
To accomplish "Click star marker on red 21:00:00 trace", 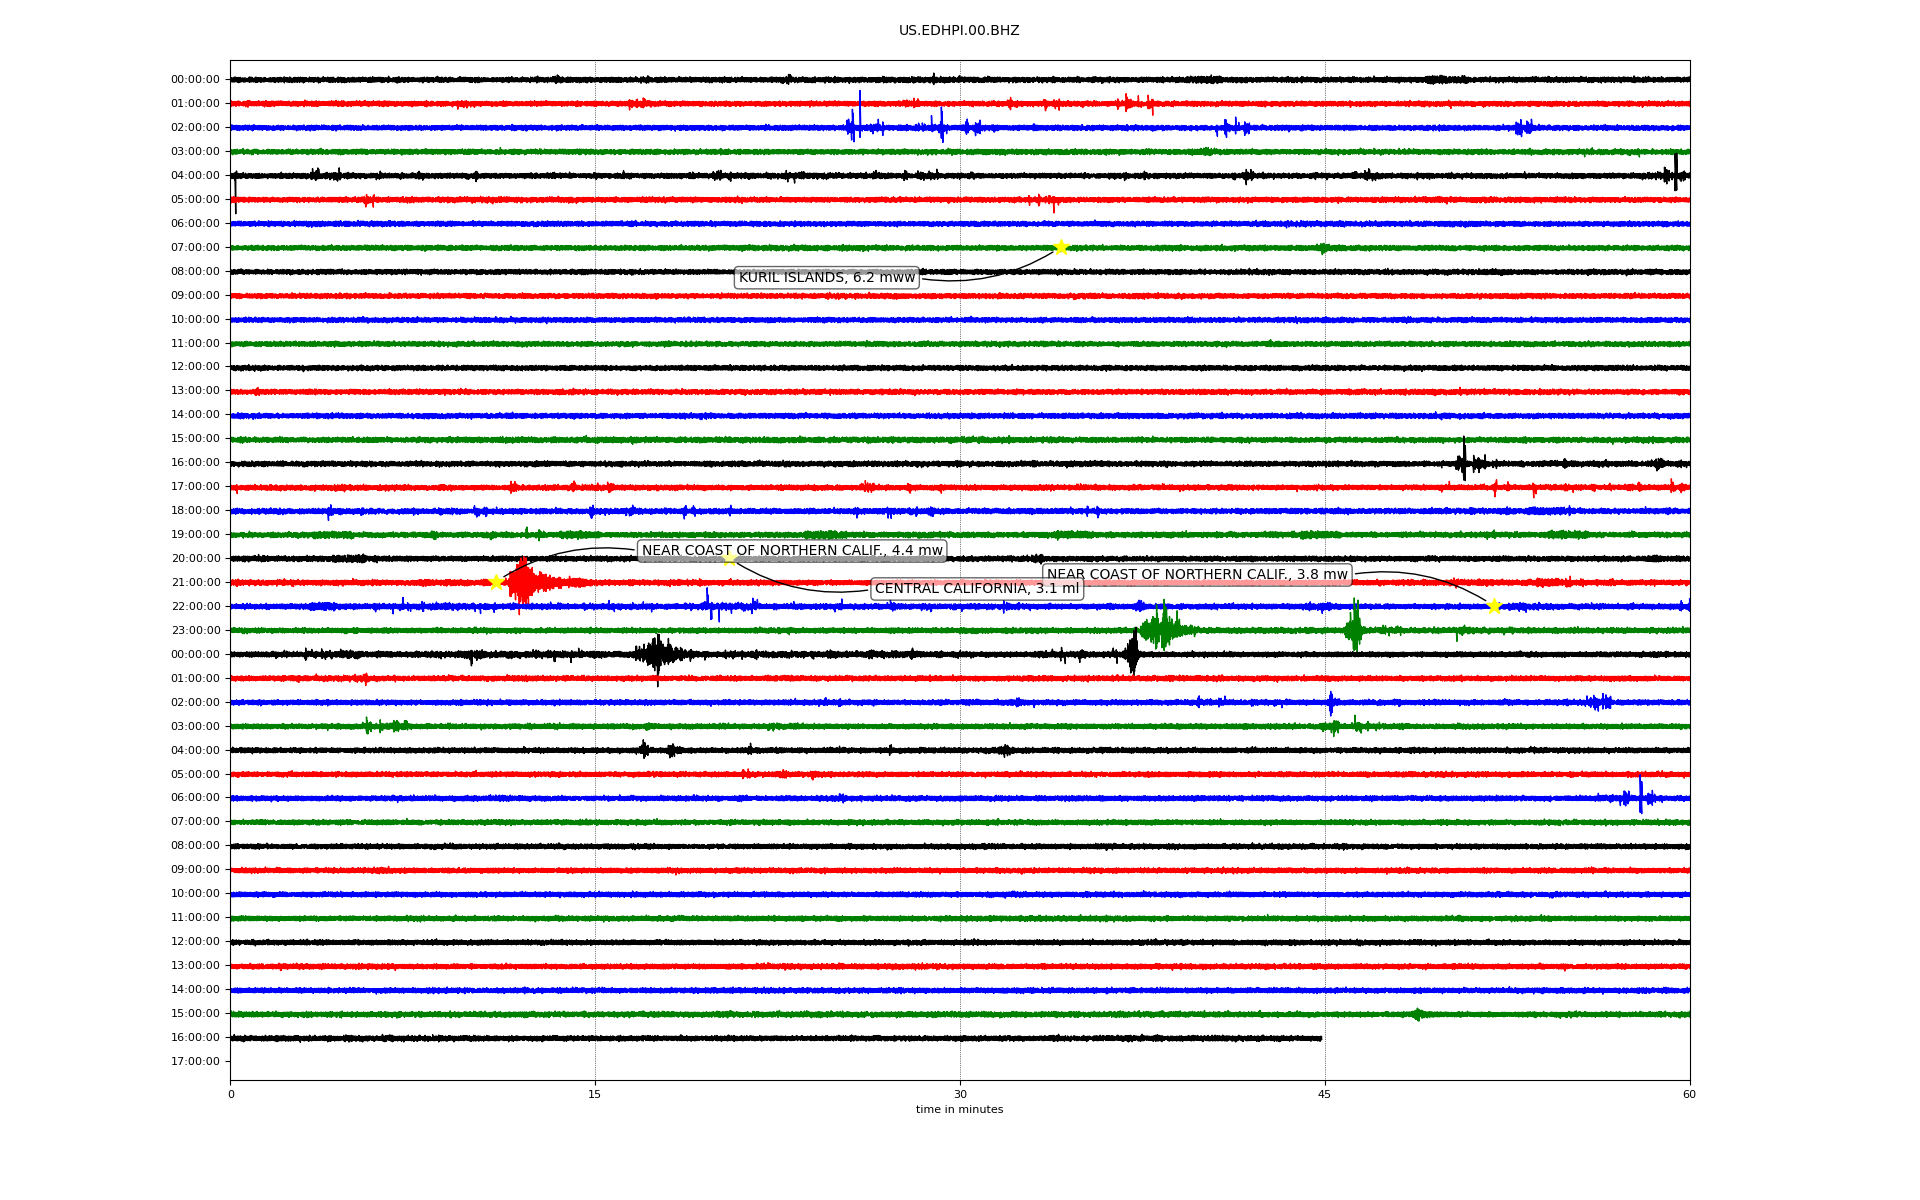I will pyautogui.click(x=496, y=582).
